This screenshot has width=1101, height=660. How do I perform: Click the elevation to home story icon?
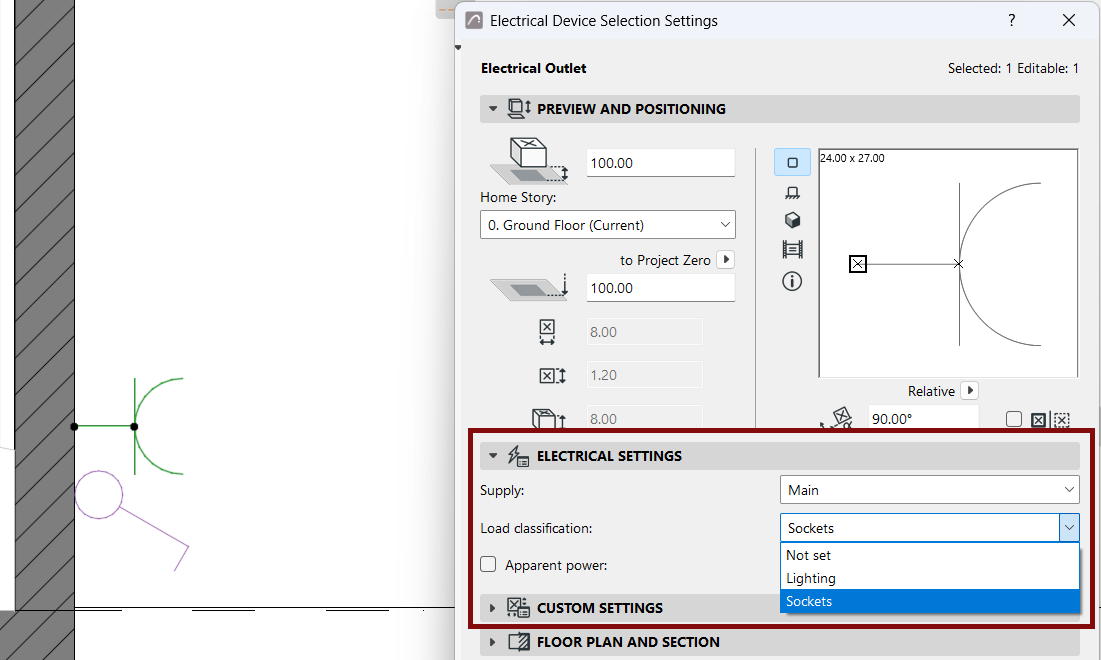(529, 161)
